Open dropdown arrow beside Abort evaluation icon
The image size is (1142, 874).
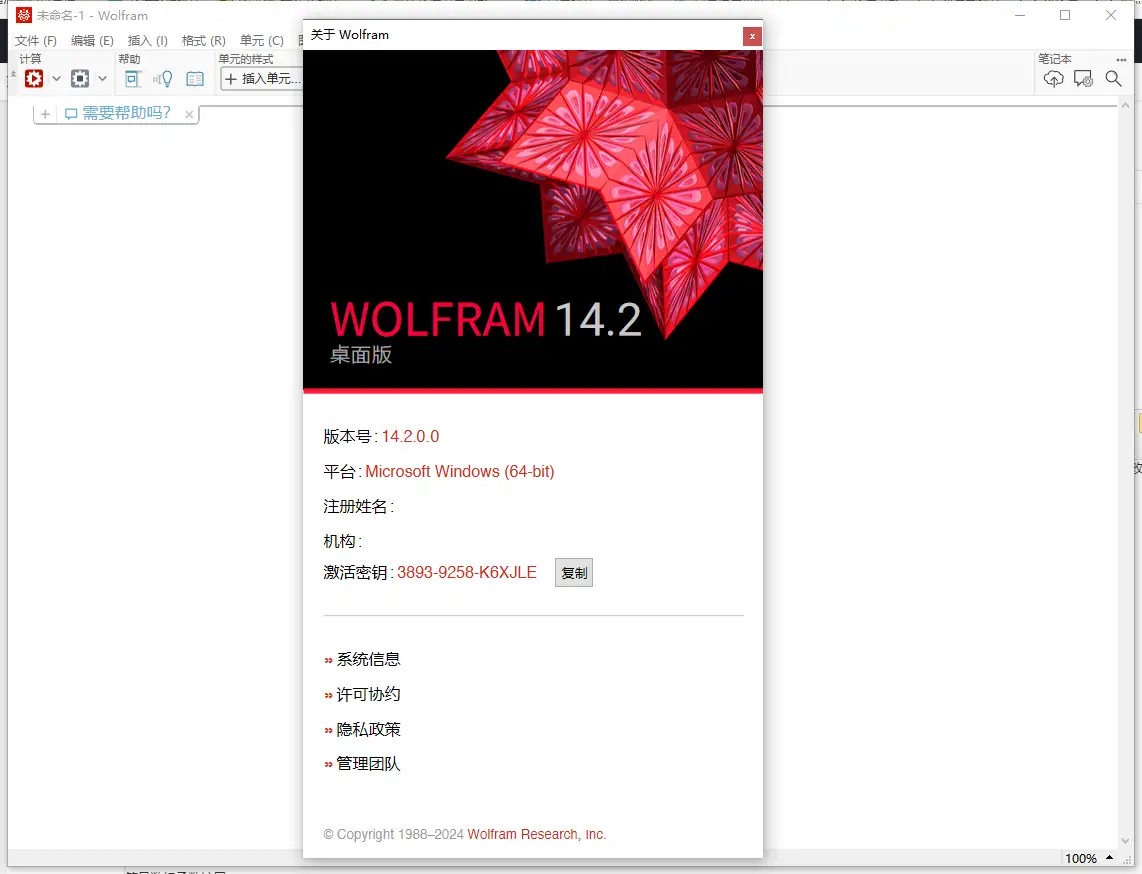pos(103,79)
